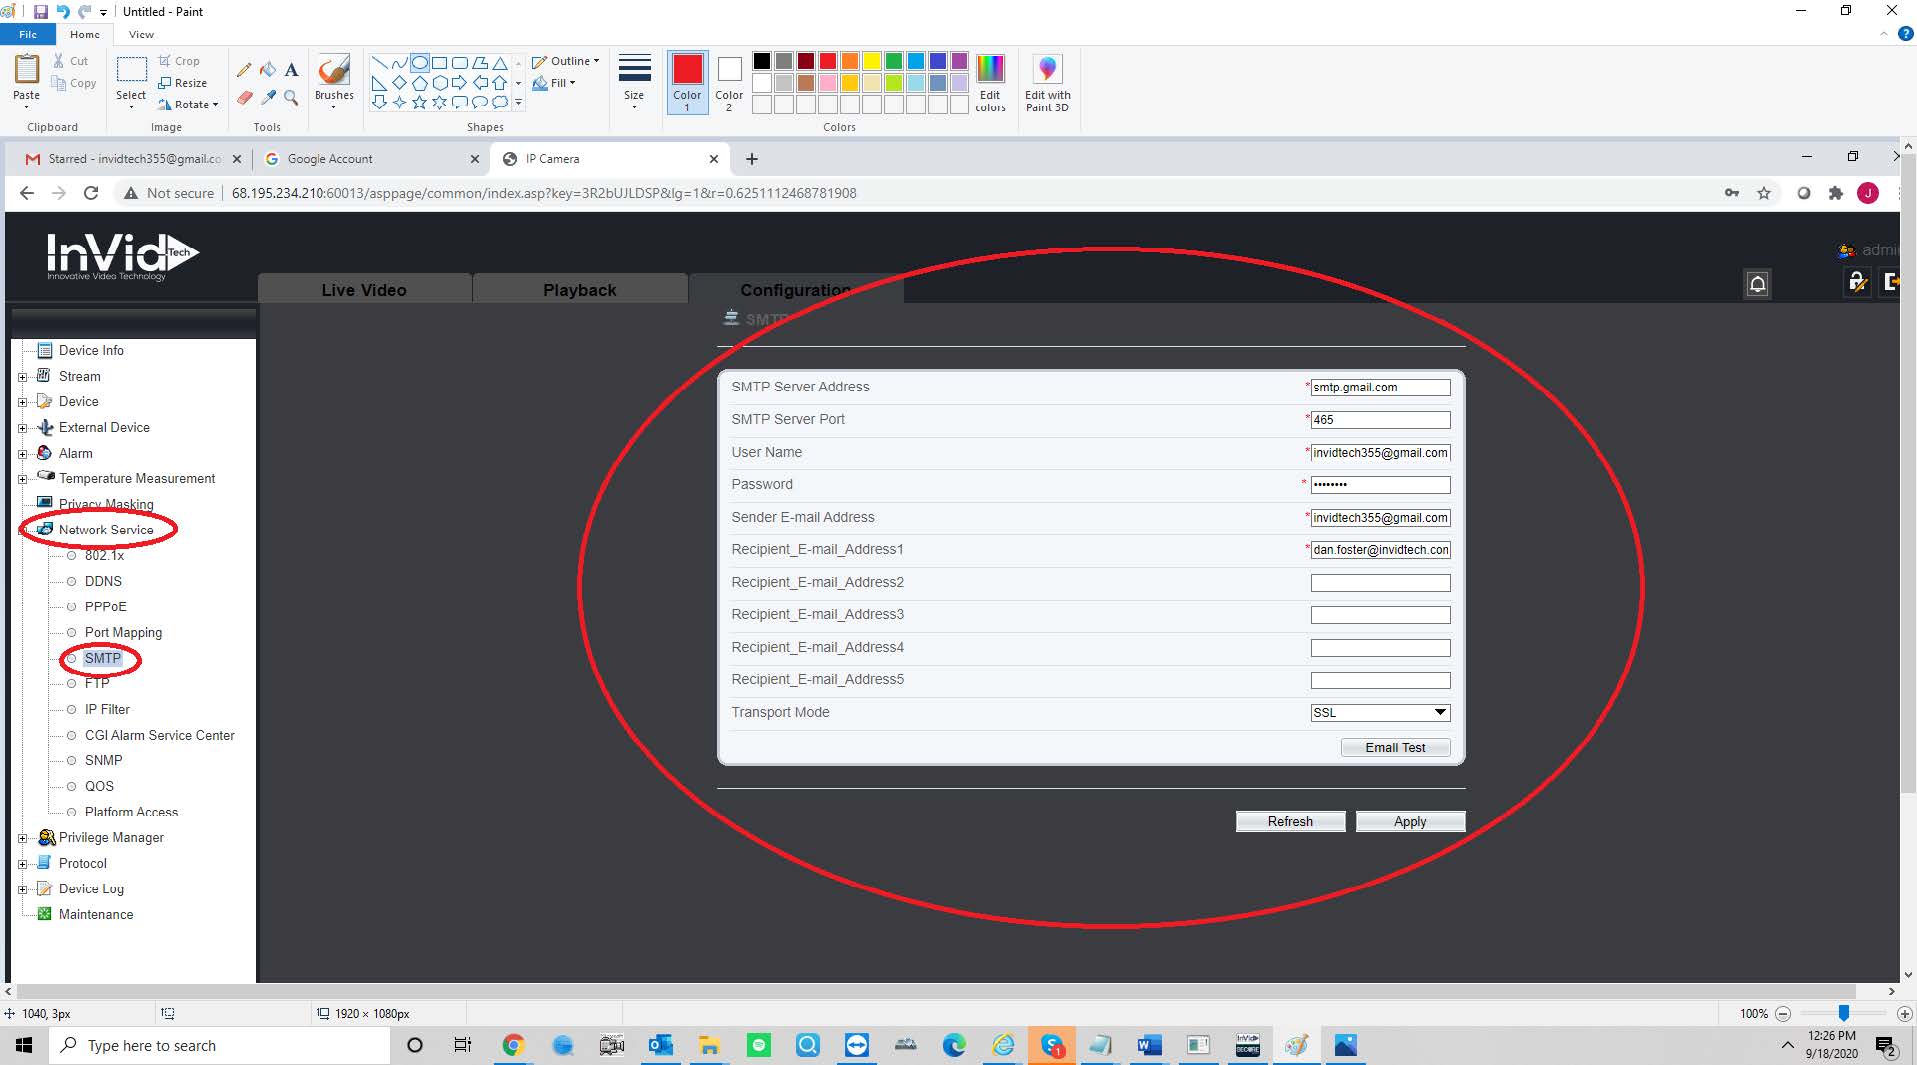
Task: Click the Apply button
Action: [1410, 822]
